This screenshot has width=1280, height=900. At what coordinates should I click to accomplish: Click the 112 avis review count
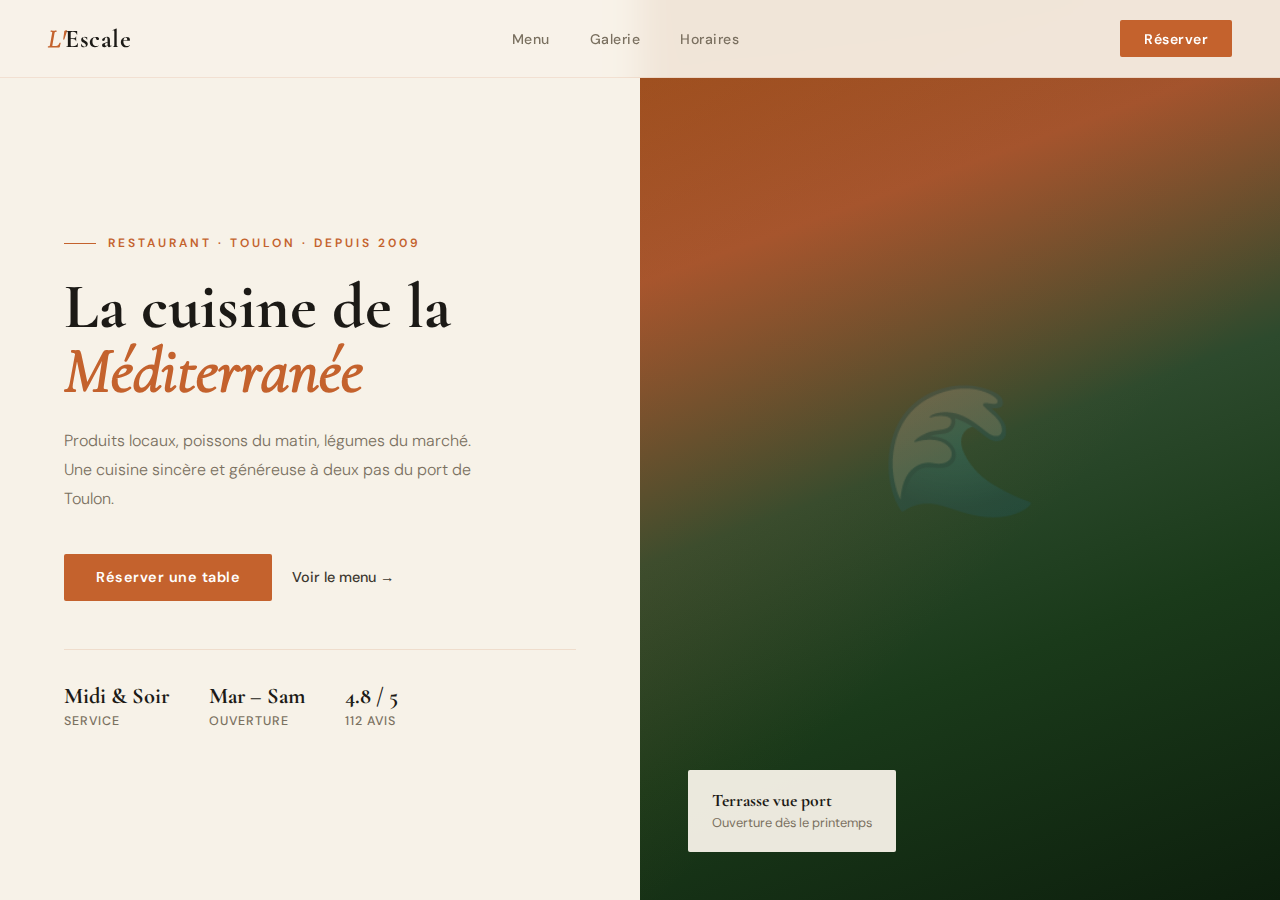point(370,721)
